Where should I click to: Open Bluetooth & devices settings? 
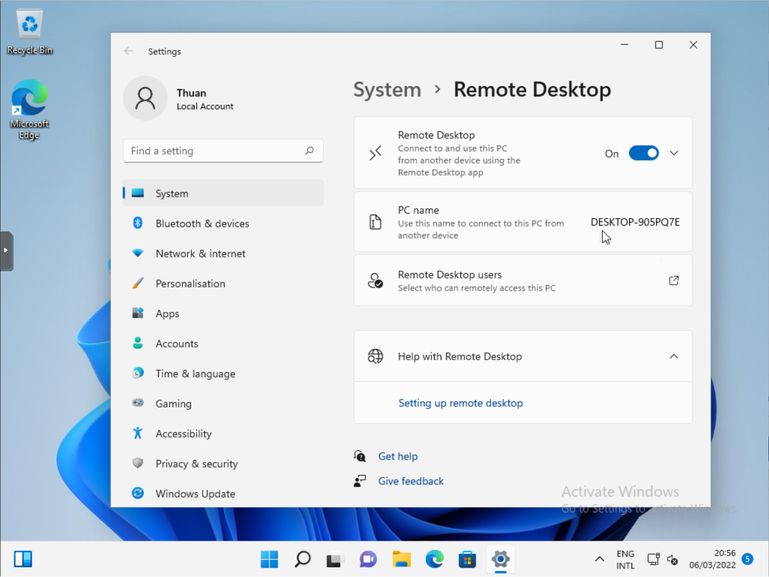tap(202, 224)
